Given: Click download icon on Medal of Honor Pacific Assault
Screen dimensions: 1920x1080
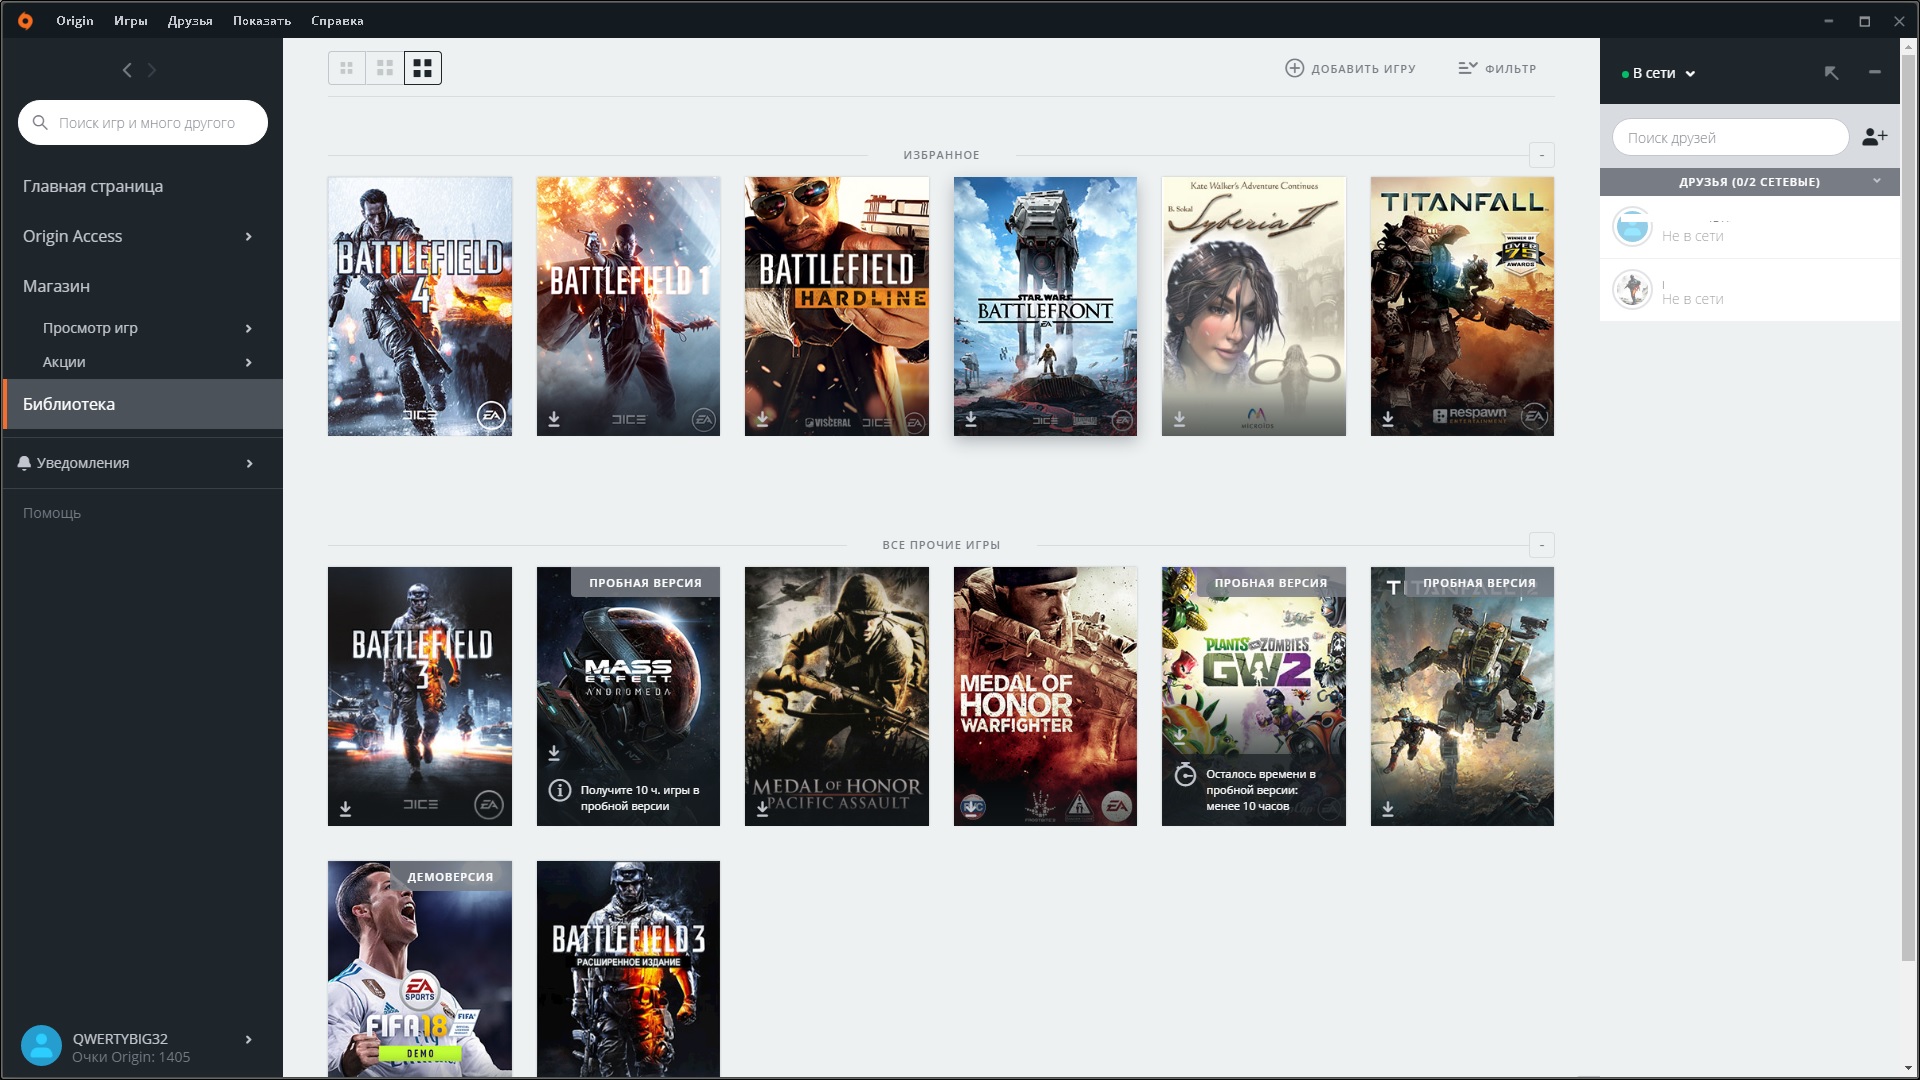Looking at the screenshot, I should [x=763, y=809].
